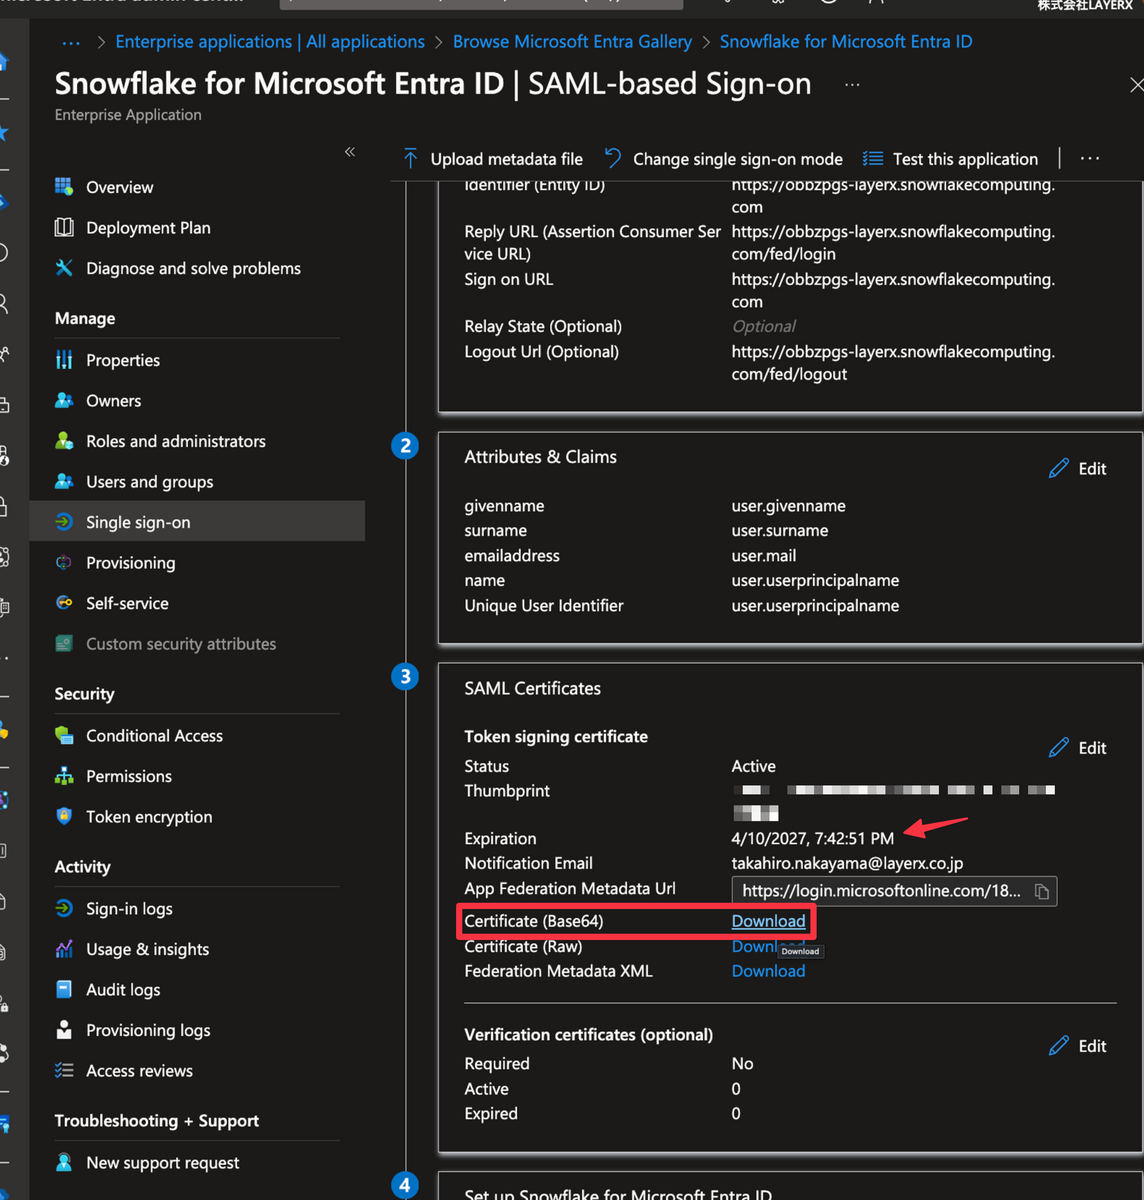Open the Properties sliders icon
Screen dimensions: 1144x1200
point(64,360)
